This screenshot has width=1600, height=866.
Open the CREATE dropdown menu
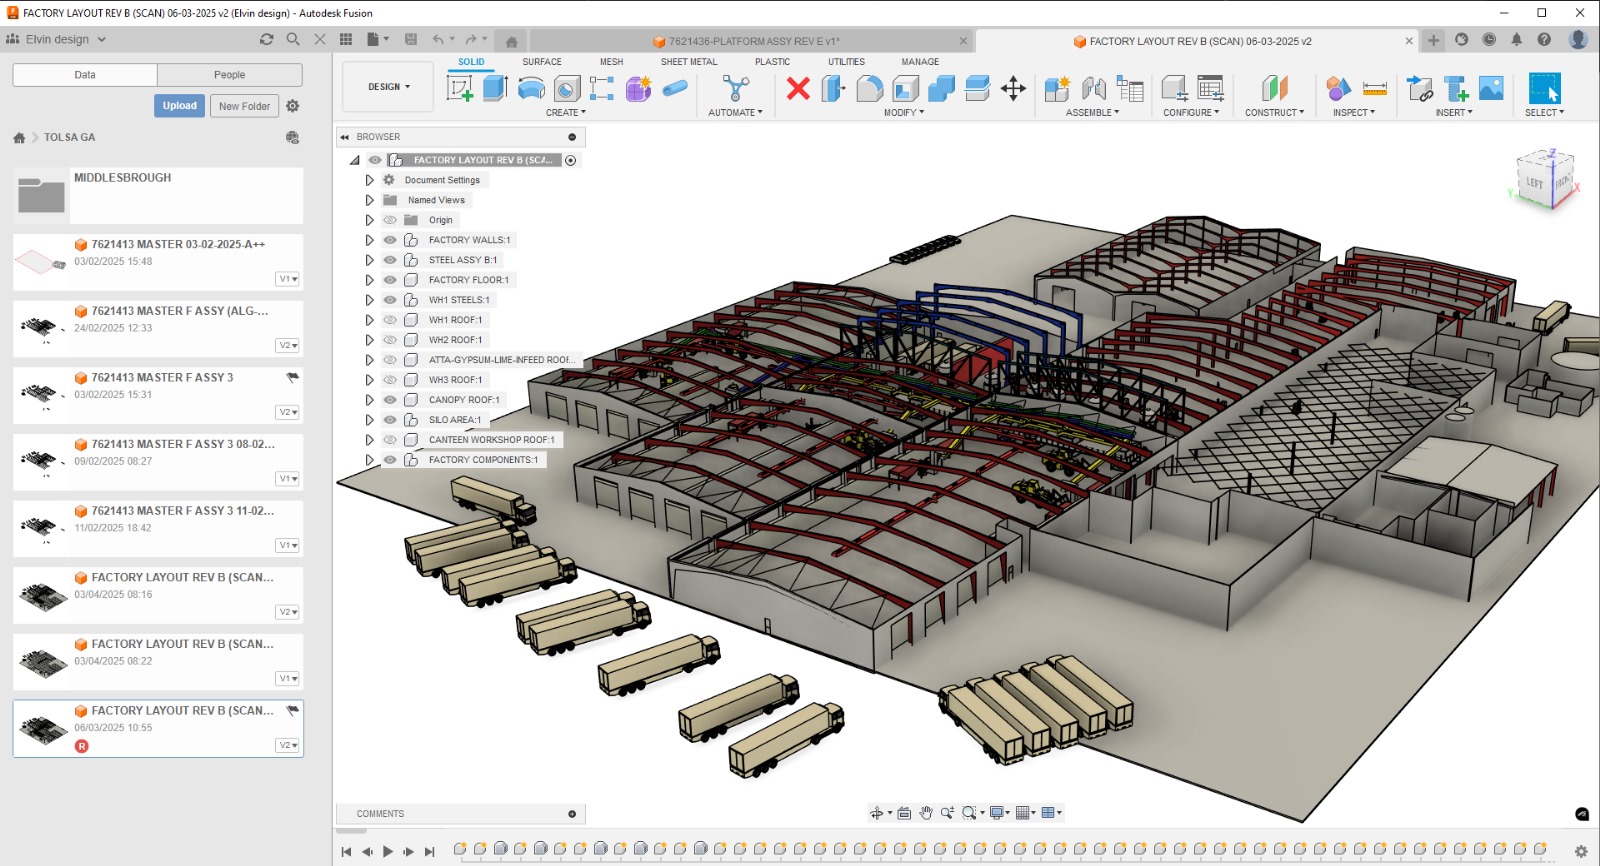566,113
